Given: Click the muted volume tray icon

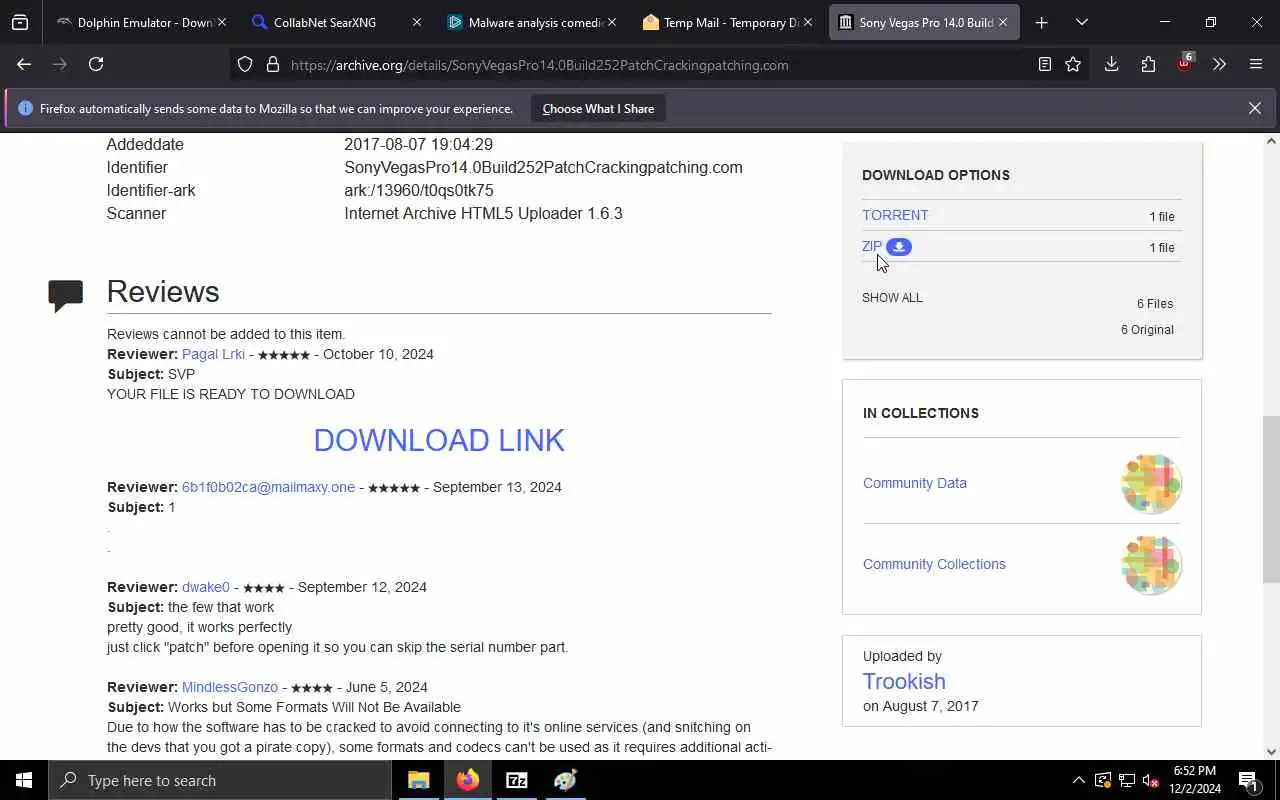Looking at the screenshot, I should tap(1151, 780).
